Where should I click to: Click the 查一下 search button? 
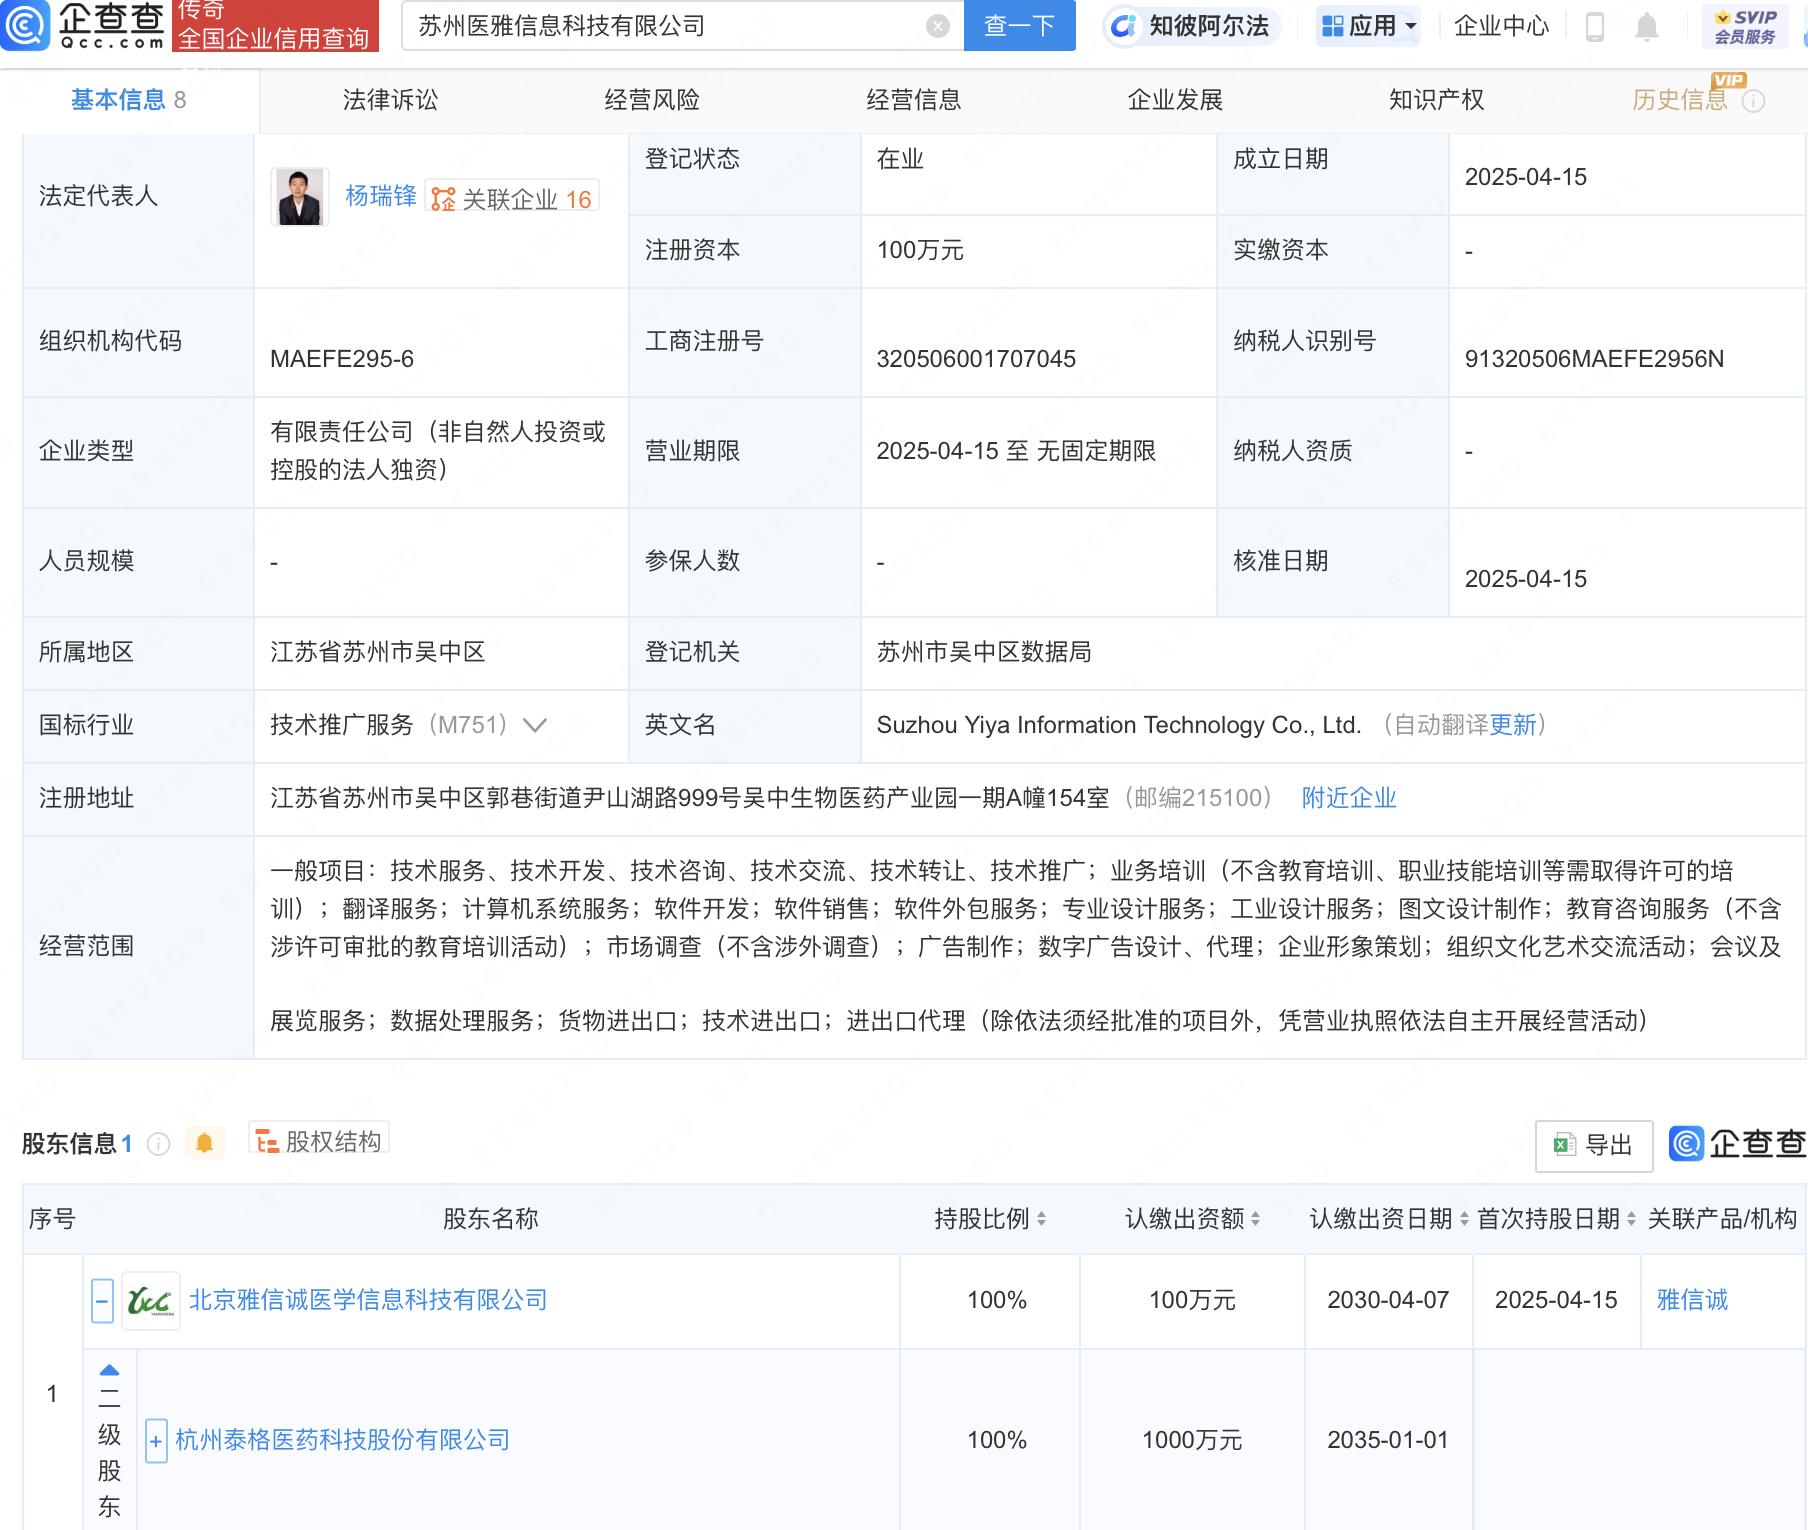pos(1019,25)
